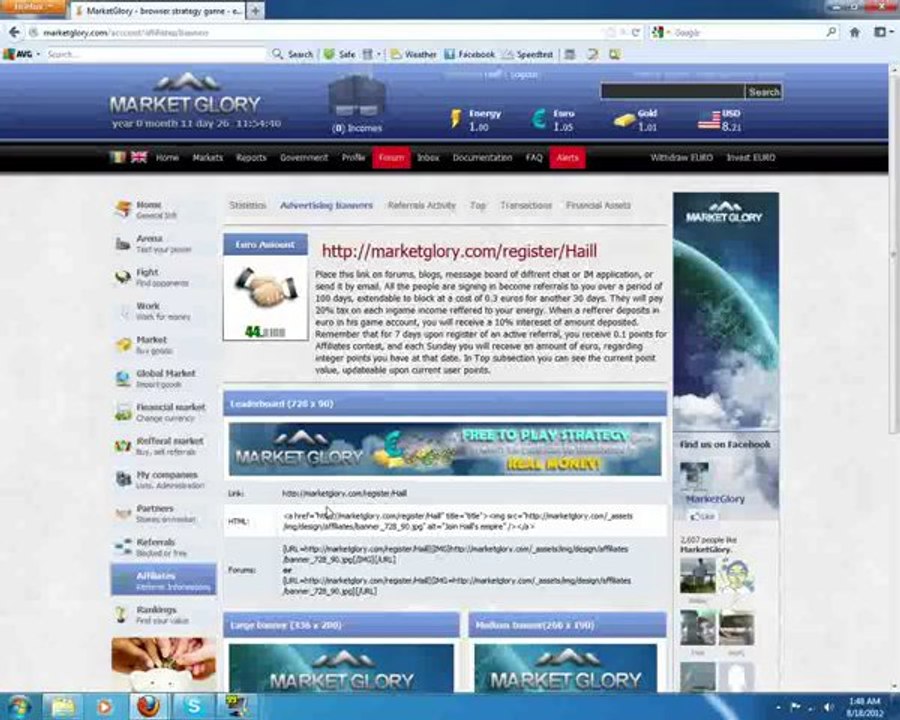Open the Refferal market sidebar item
The width and height of the screenshot is (900, 720).
point(164,446)
